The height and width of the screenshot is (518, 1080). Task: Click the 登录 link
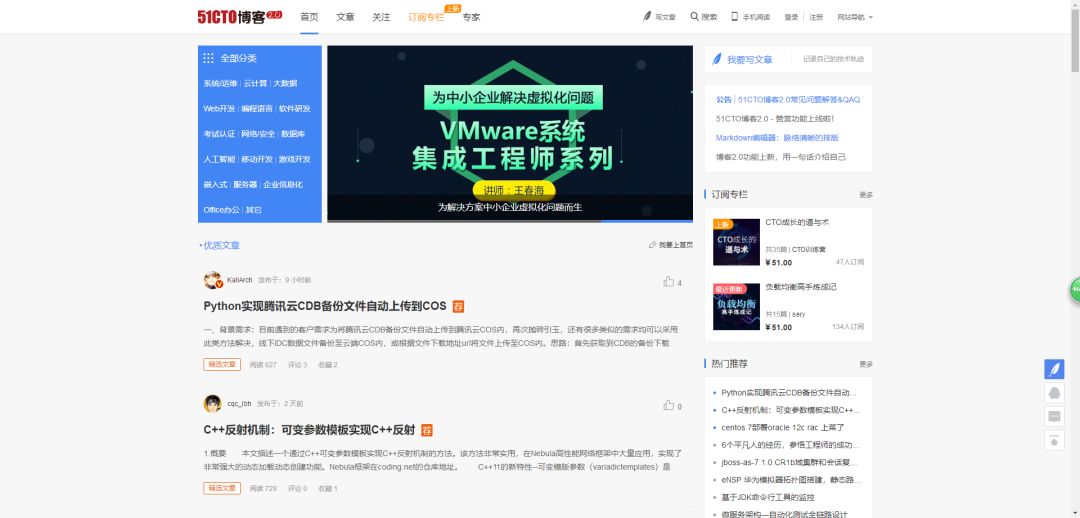click(x=791, y=17)
